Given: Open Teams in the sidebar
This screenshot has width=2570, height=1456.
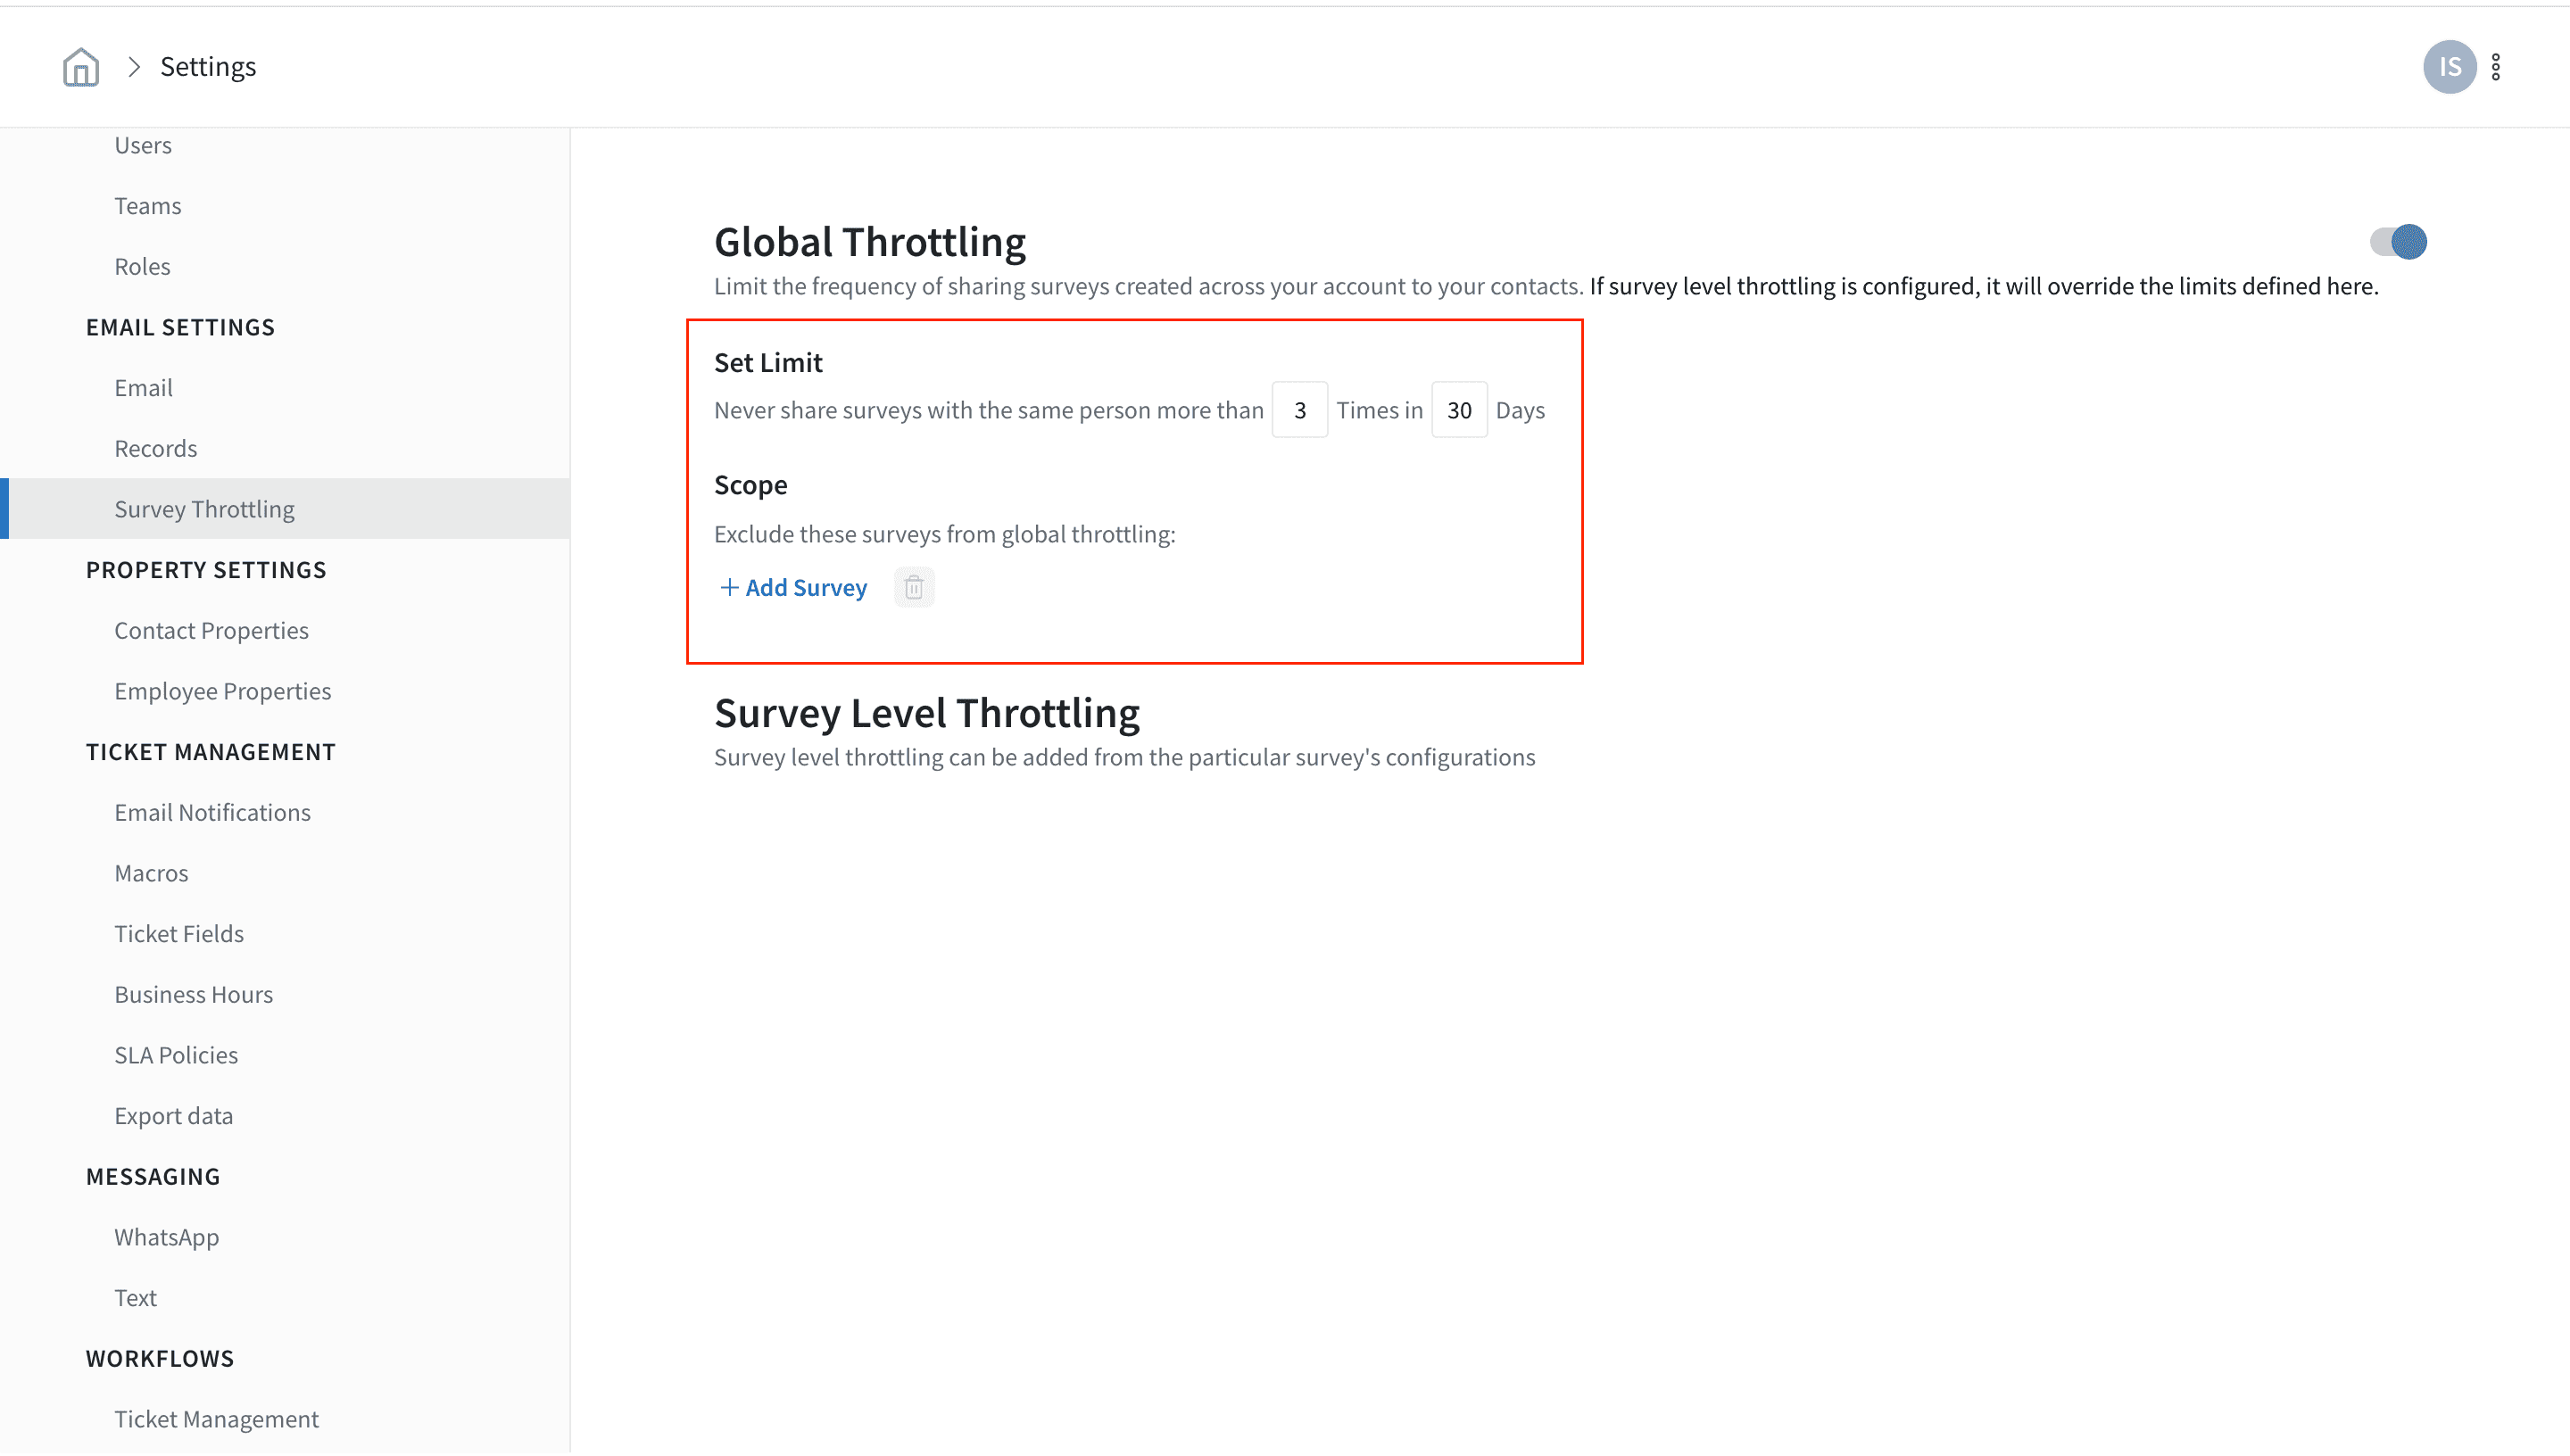Looking at the screenshot, I should [148, 206].
